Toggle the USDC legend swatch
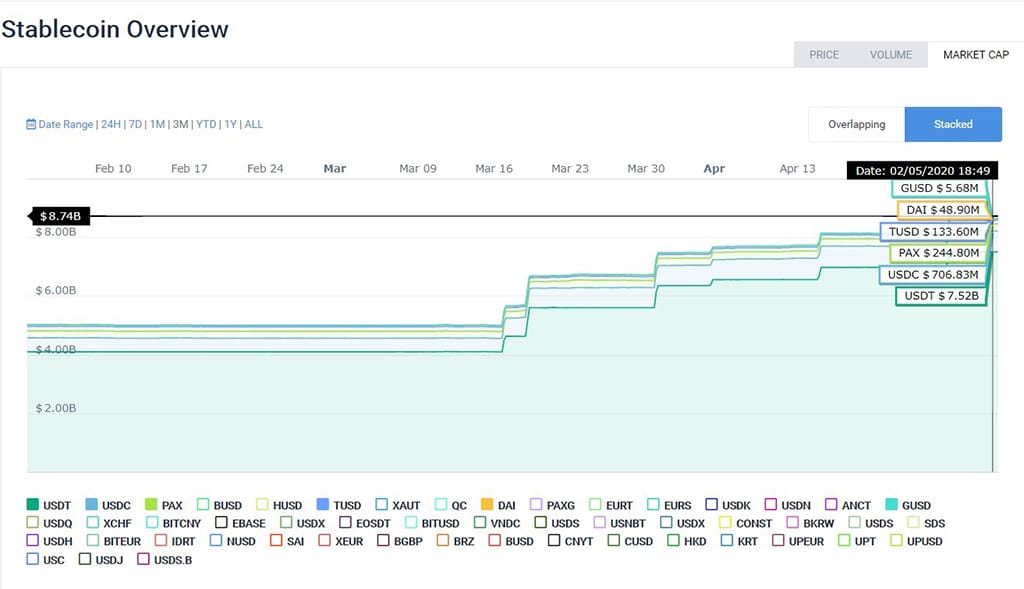The width and height of the screenshot is (1024, 589). pyautogui.click(x=91, y=505)
